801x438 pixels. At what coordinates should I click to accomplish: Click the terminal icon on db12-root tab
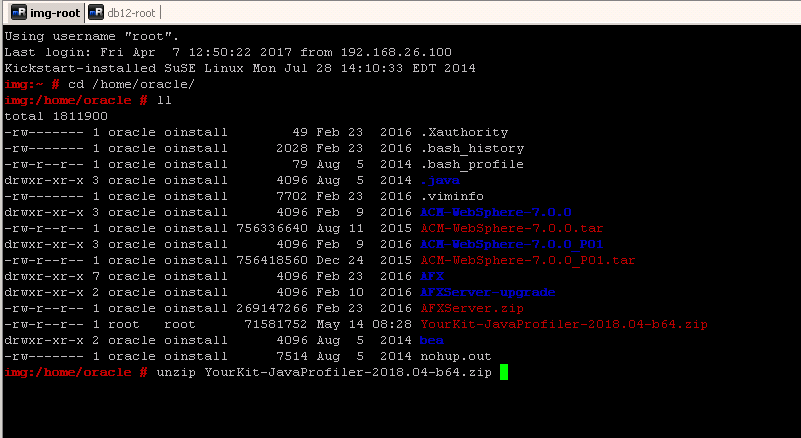pos(95,12)
